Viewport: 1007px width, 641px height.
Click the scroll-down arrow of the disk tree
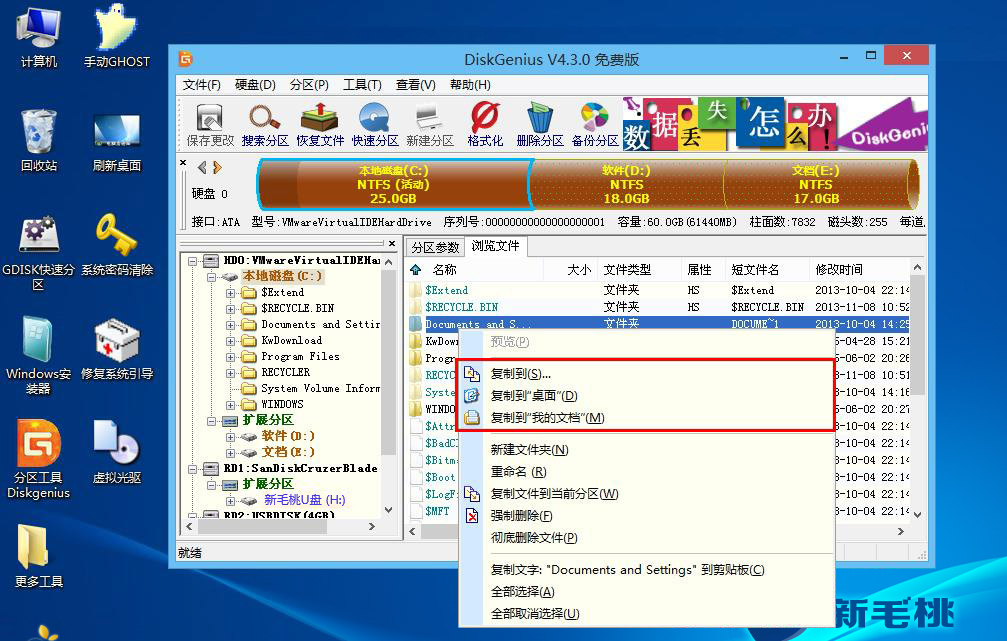(388, 510)
